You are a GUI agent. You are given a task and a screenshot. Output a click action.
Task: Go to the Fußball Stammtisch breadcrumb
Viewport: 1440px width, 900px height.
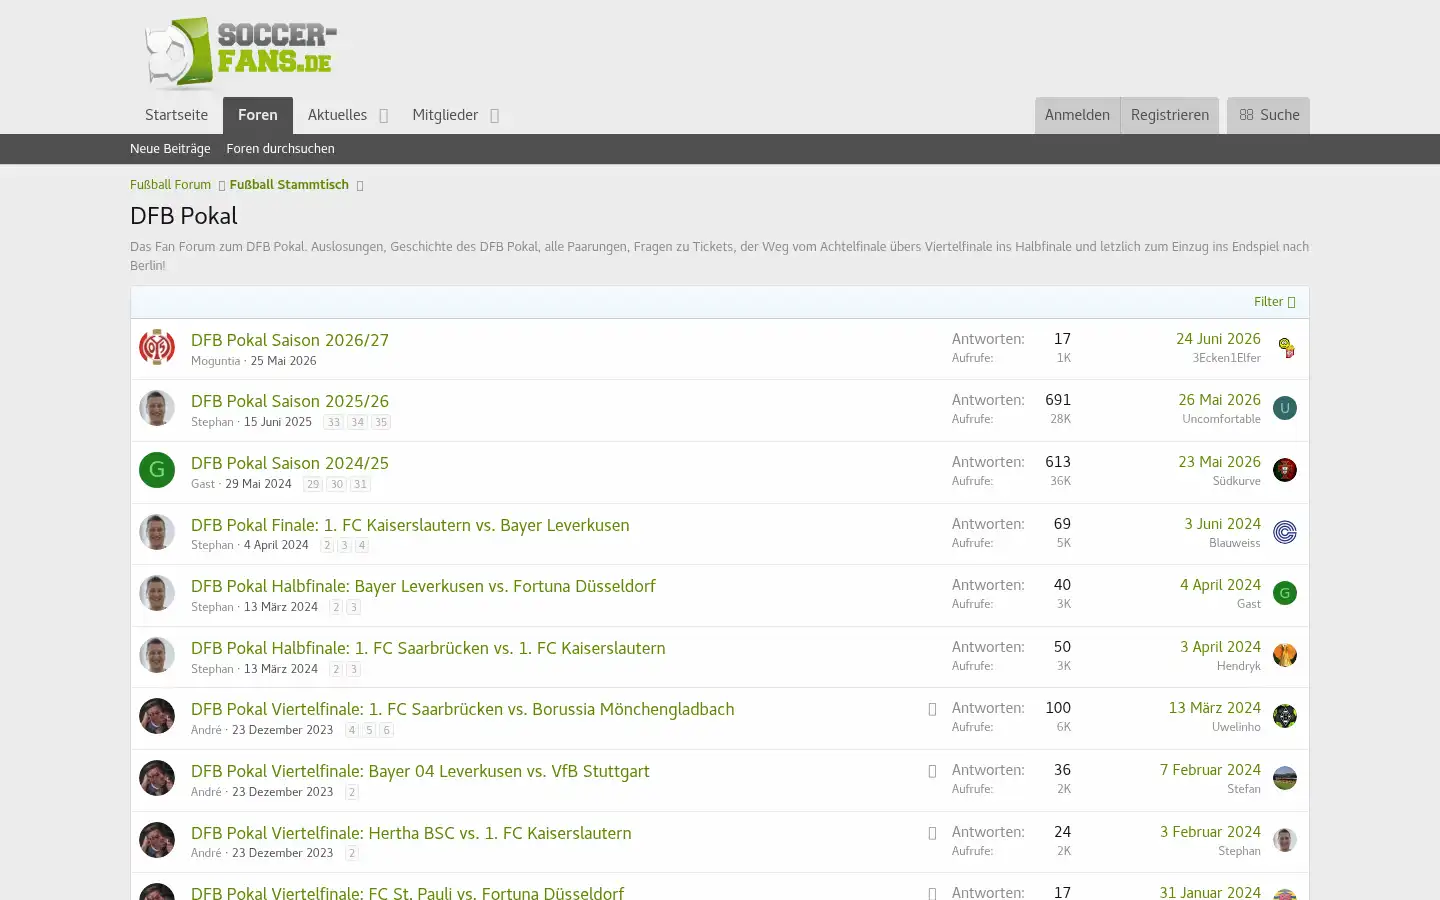[x=289, y=185]
